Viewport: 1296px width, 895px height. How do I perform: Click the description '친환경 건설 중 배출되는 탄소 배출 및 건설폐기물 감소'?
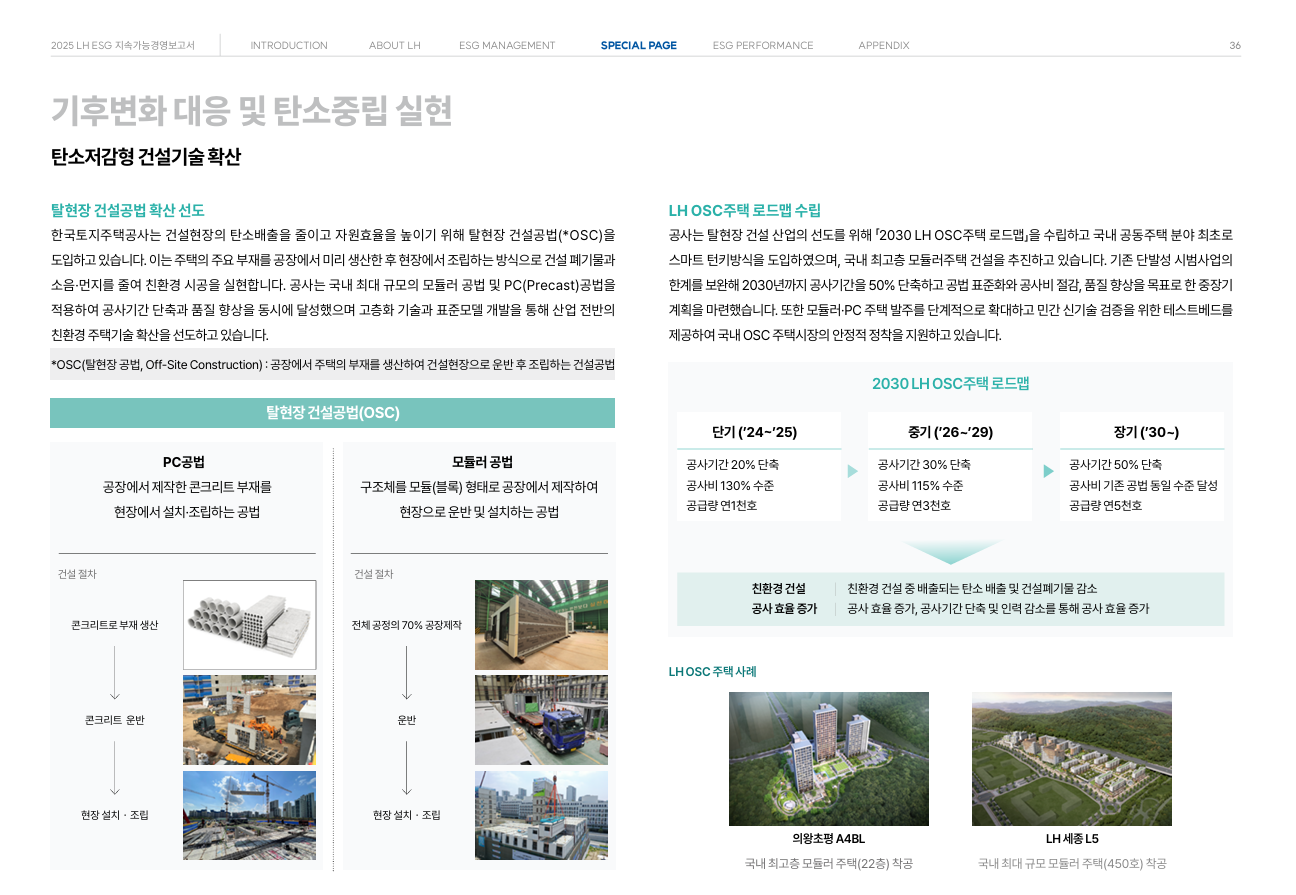coord(972,588)
